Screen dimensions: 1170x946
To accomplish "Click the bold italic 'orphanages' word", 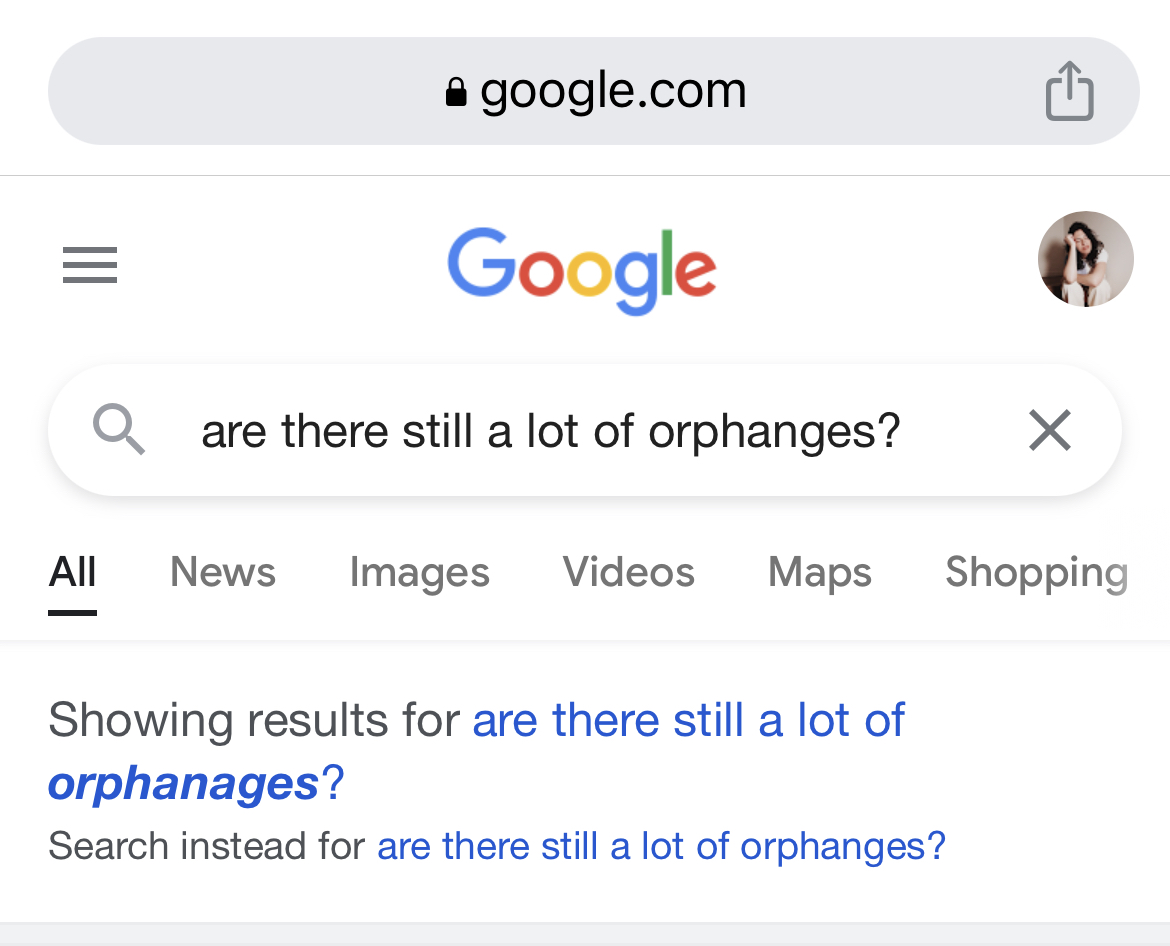I will pos(183,784).
